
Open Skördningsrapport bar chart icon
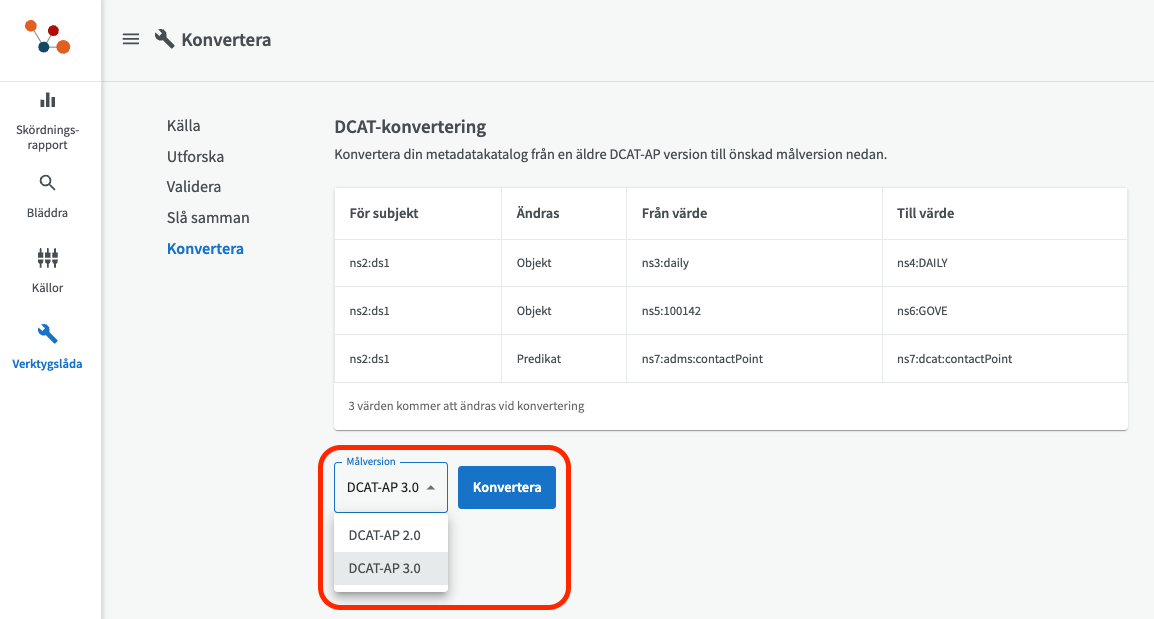tap(48, 100)
